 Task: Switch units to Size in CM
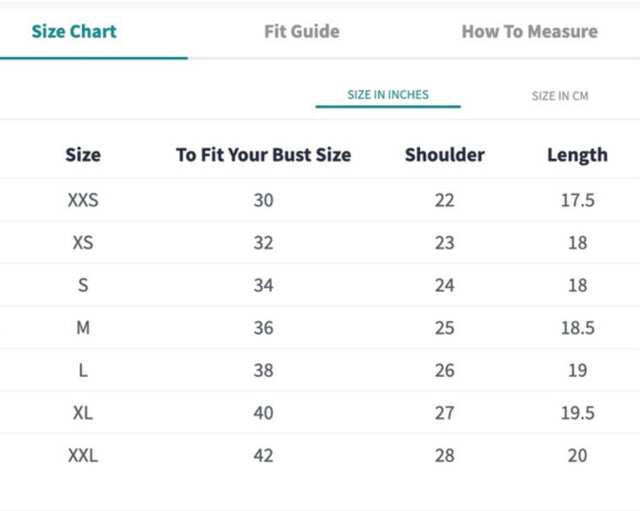(560, 96)
